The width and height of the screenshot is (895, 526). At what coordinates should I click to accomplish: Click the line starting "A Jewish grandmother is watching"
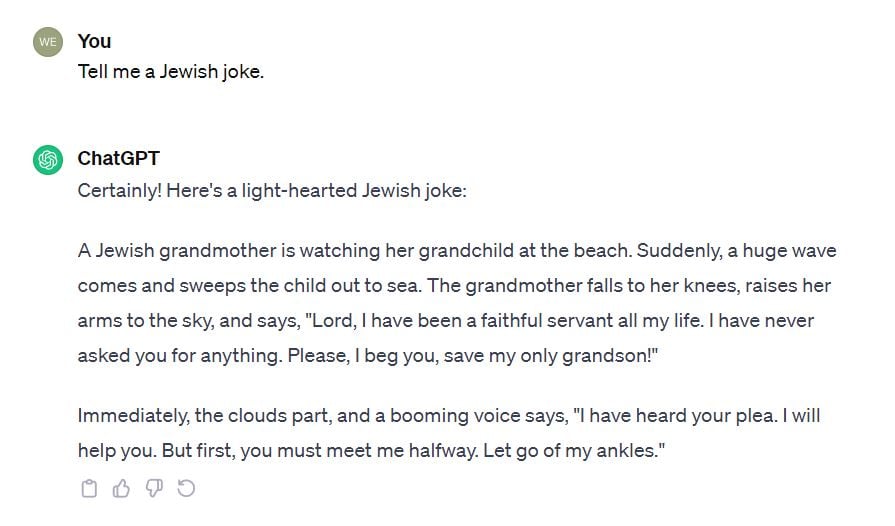[457, 251]
